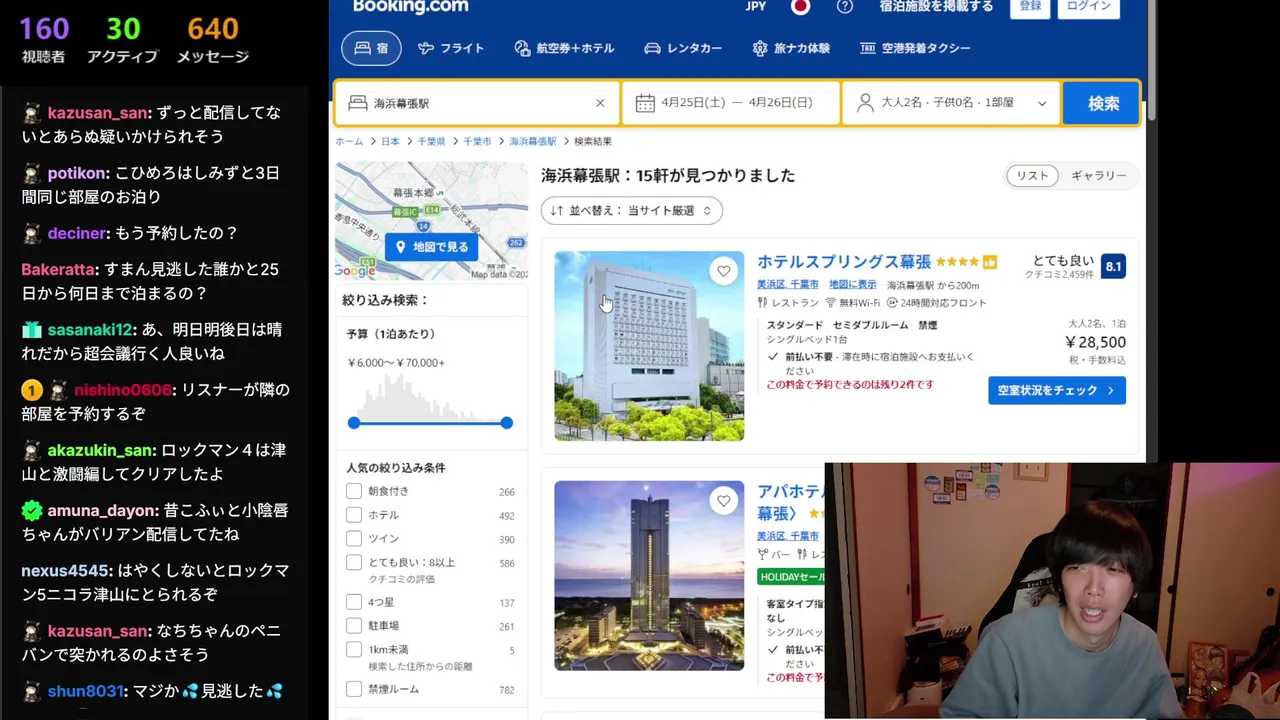The image size is (1280, 720).
Task: Click the numbered badge beside nishino0606
Action: coord(31,390)
